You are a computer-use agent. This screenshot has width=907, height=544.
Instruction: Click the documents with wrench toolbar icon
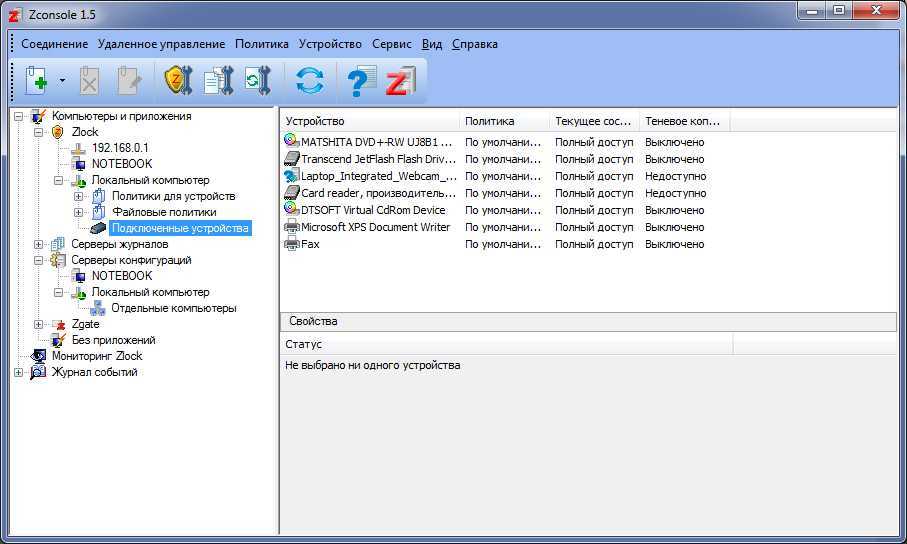pos(218,81)
